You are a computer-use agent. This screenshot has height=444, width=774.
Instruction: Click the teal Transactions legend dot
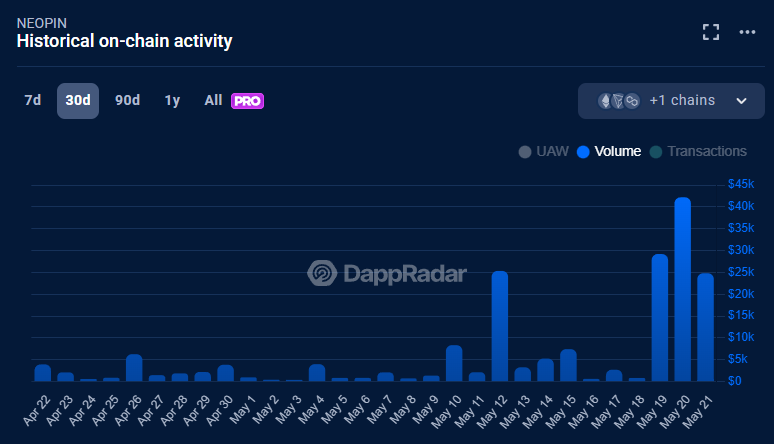coord(656,152)
